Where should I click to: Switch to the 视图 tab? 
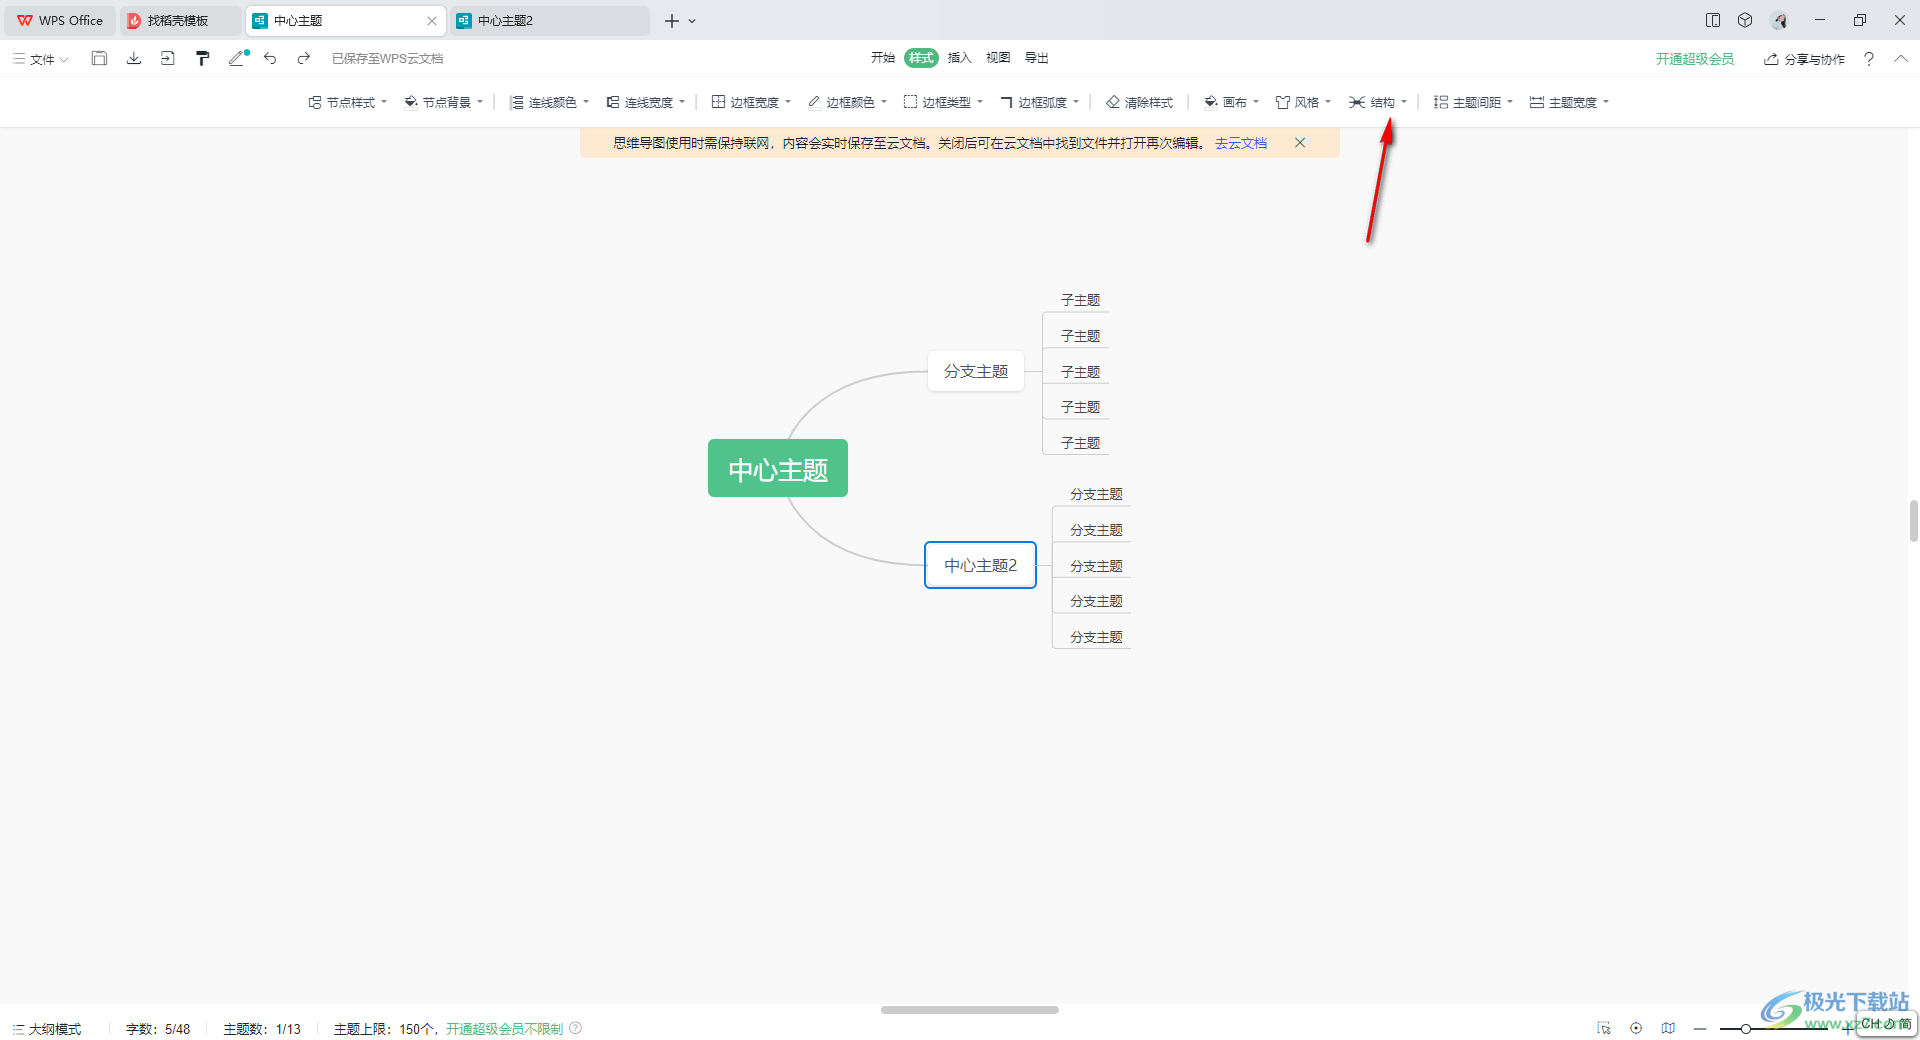click(x=998, y=58)
